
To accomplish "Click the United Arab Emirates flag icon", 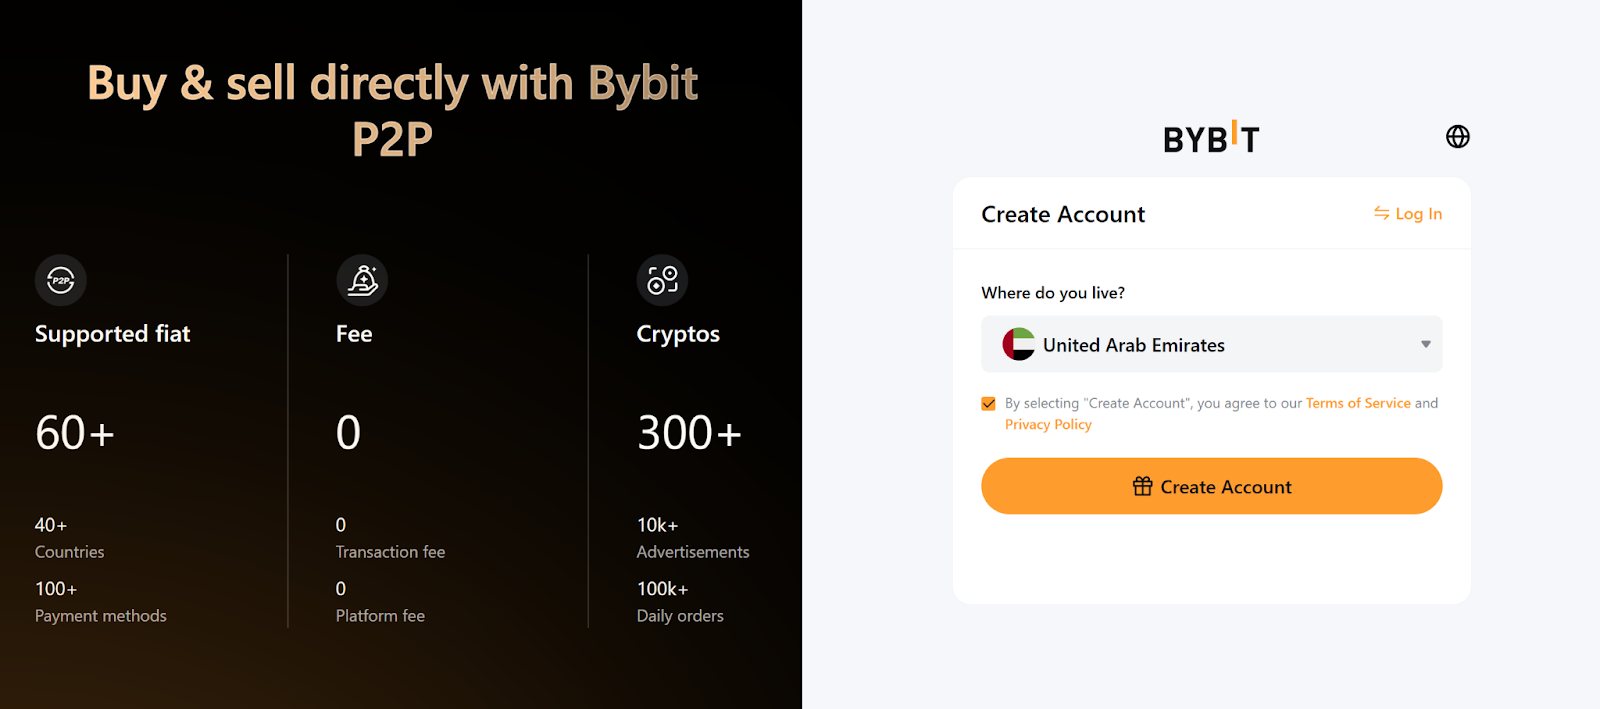I will [1018, 344].
